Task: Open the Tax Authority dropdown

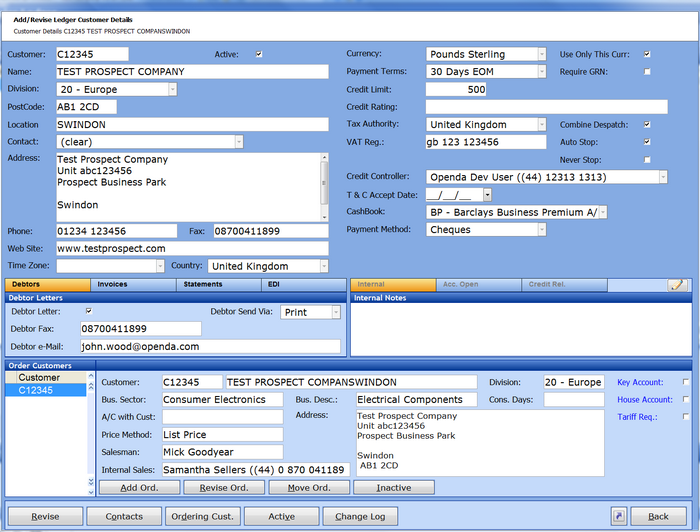Action: coord(542,125)
